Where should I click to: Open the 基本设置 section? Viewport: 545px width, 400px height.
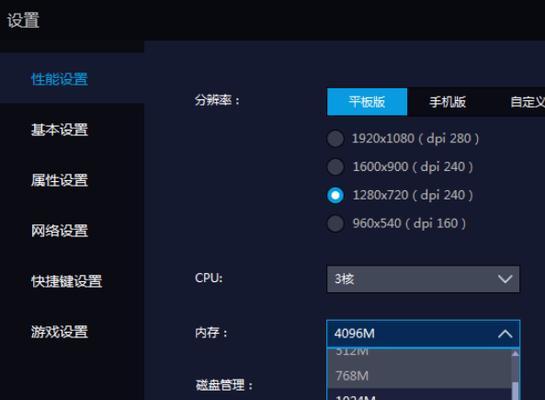59,130
